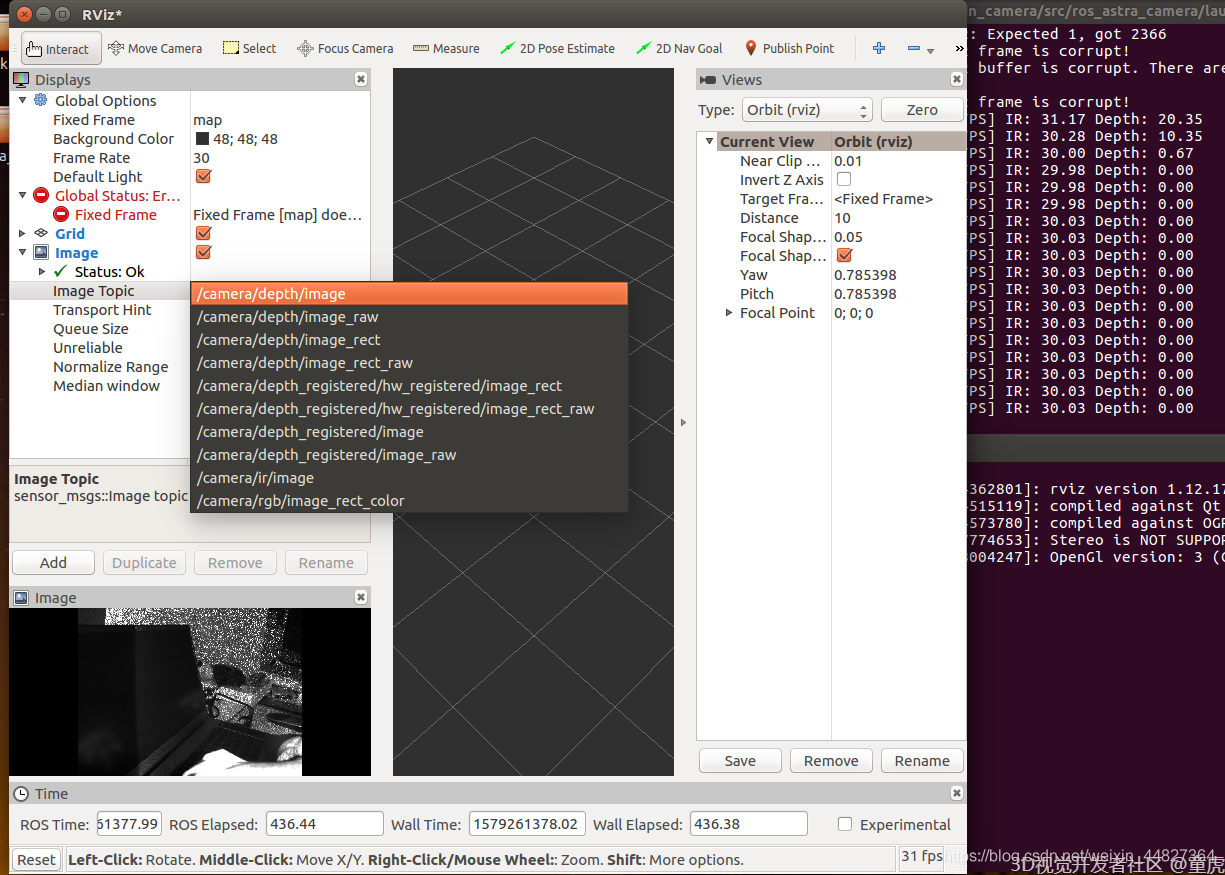
Task: Activate the Focus Camera tool
Action: (346, 48)
